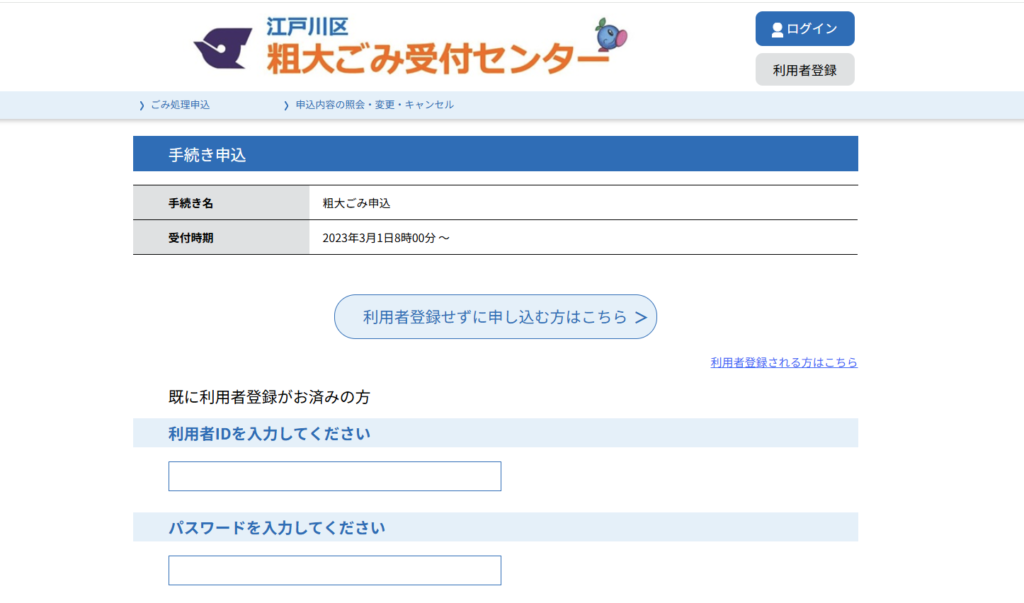This screenshot has width=1024, height=603.
Task: Follow the 利用者登録される方はこちら link
Action: click(783, 363)
